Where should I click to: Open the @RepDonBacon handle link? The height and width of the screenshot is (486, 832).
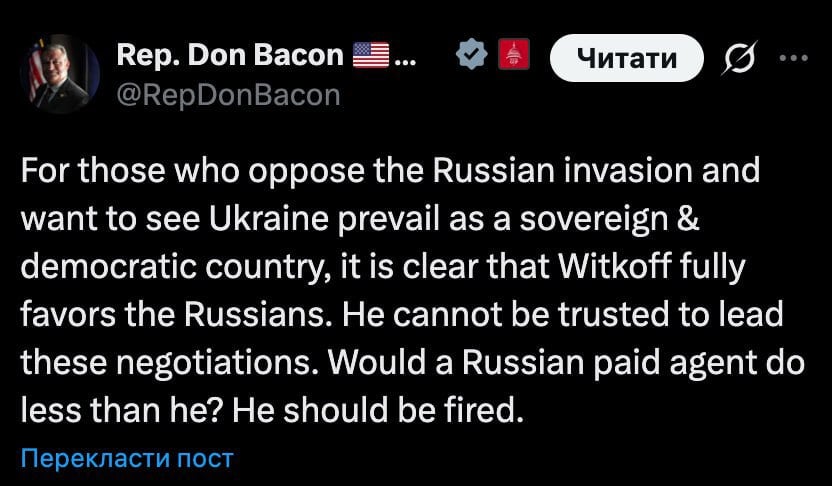click(228, 94)
